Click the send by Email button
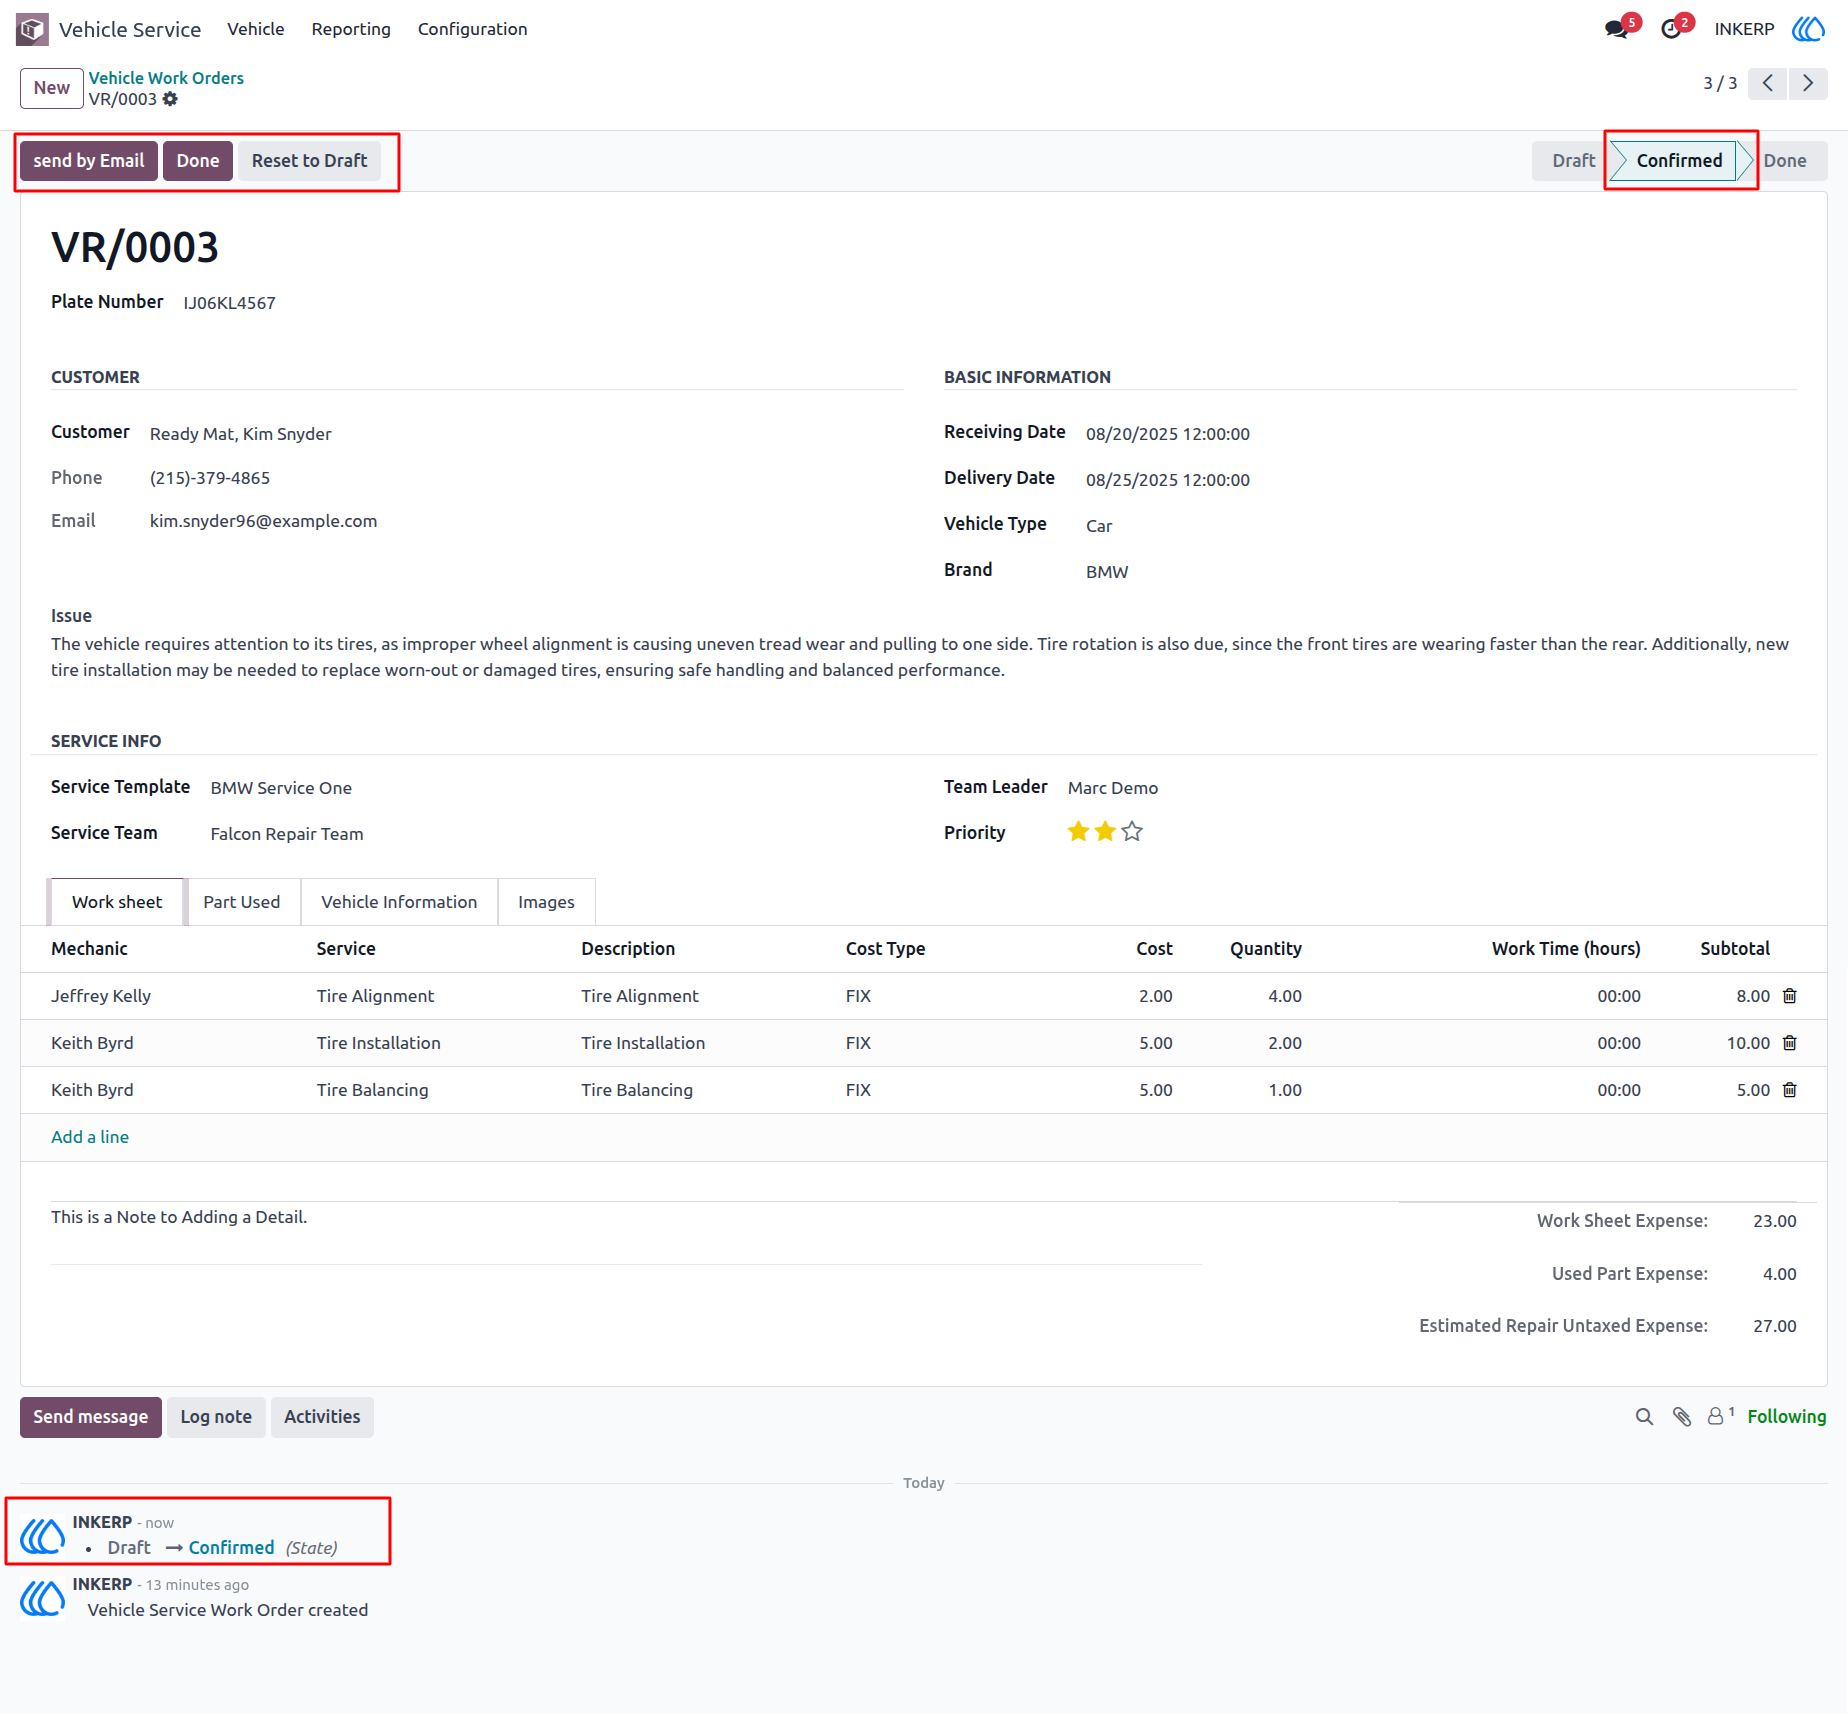Image resolution: width=1848 pixels, height=1716 pixels. coord(89,161)
